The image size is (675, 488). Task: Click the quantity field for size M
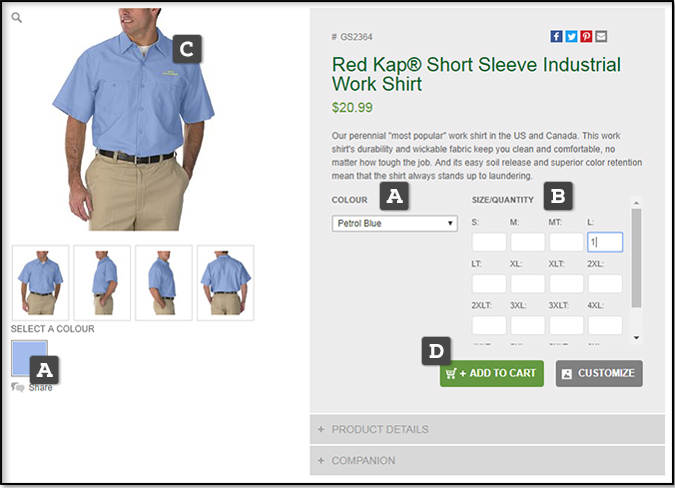pos(528,242)
